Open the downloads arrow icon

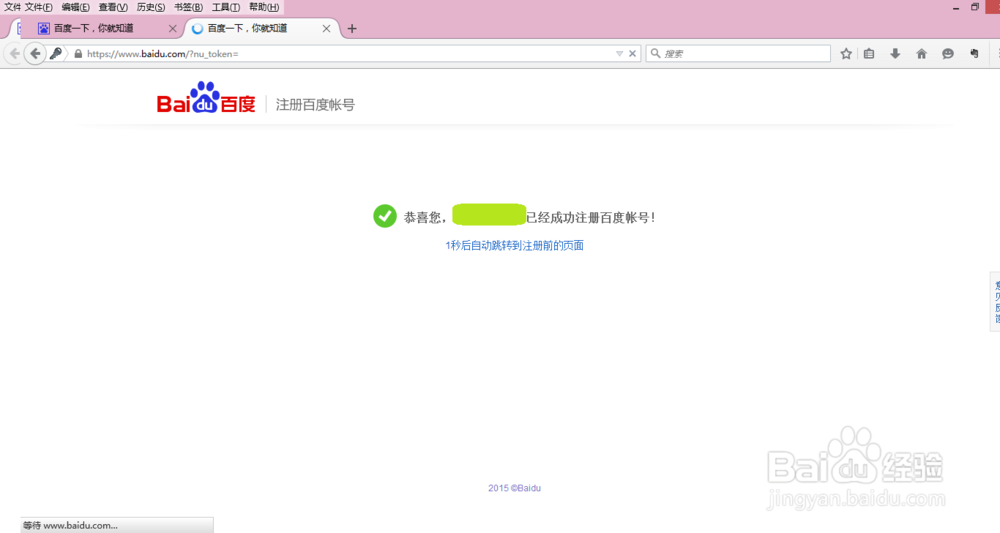pos(895,54)
